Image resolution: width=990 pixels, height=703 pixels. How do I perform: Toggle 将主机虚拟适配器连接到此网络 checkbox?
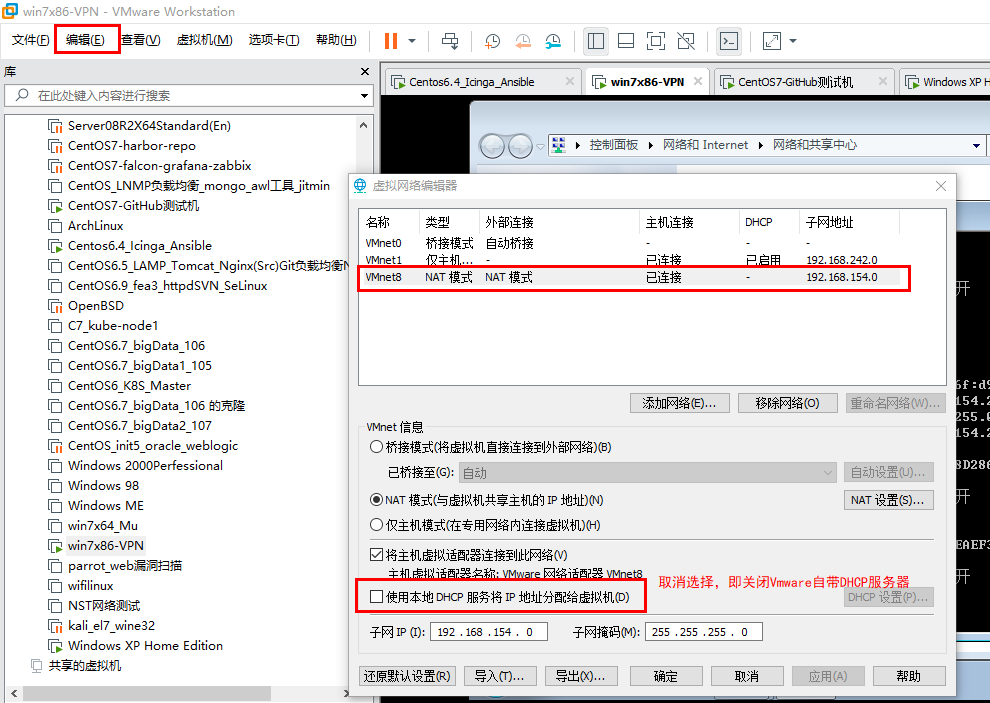376,555
